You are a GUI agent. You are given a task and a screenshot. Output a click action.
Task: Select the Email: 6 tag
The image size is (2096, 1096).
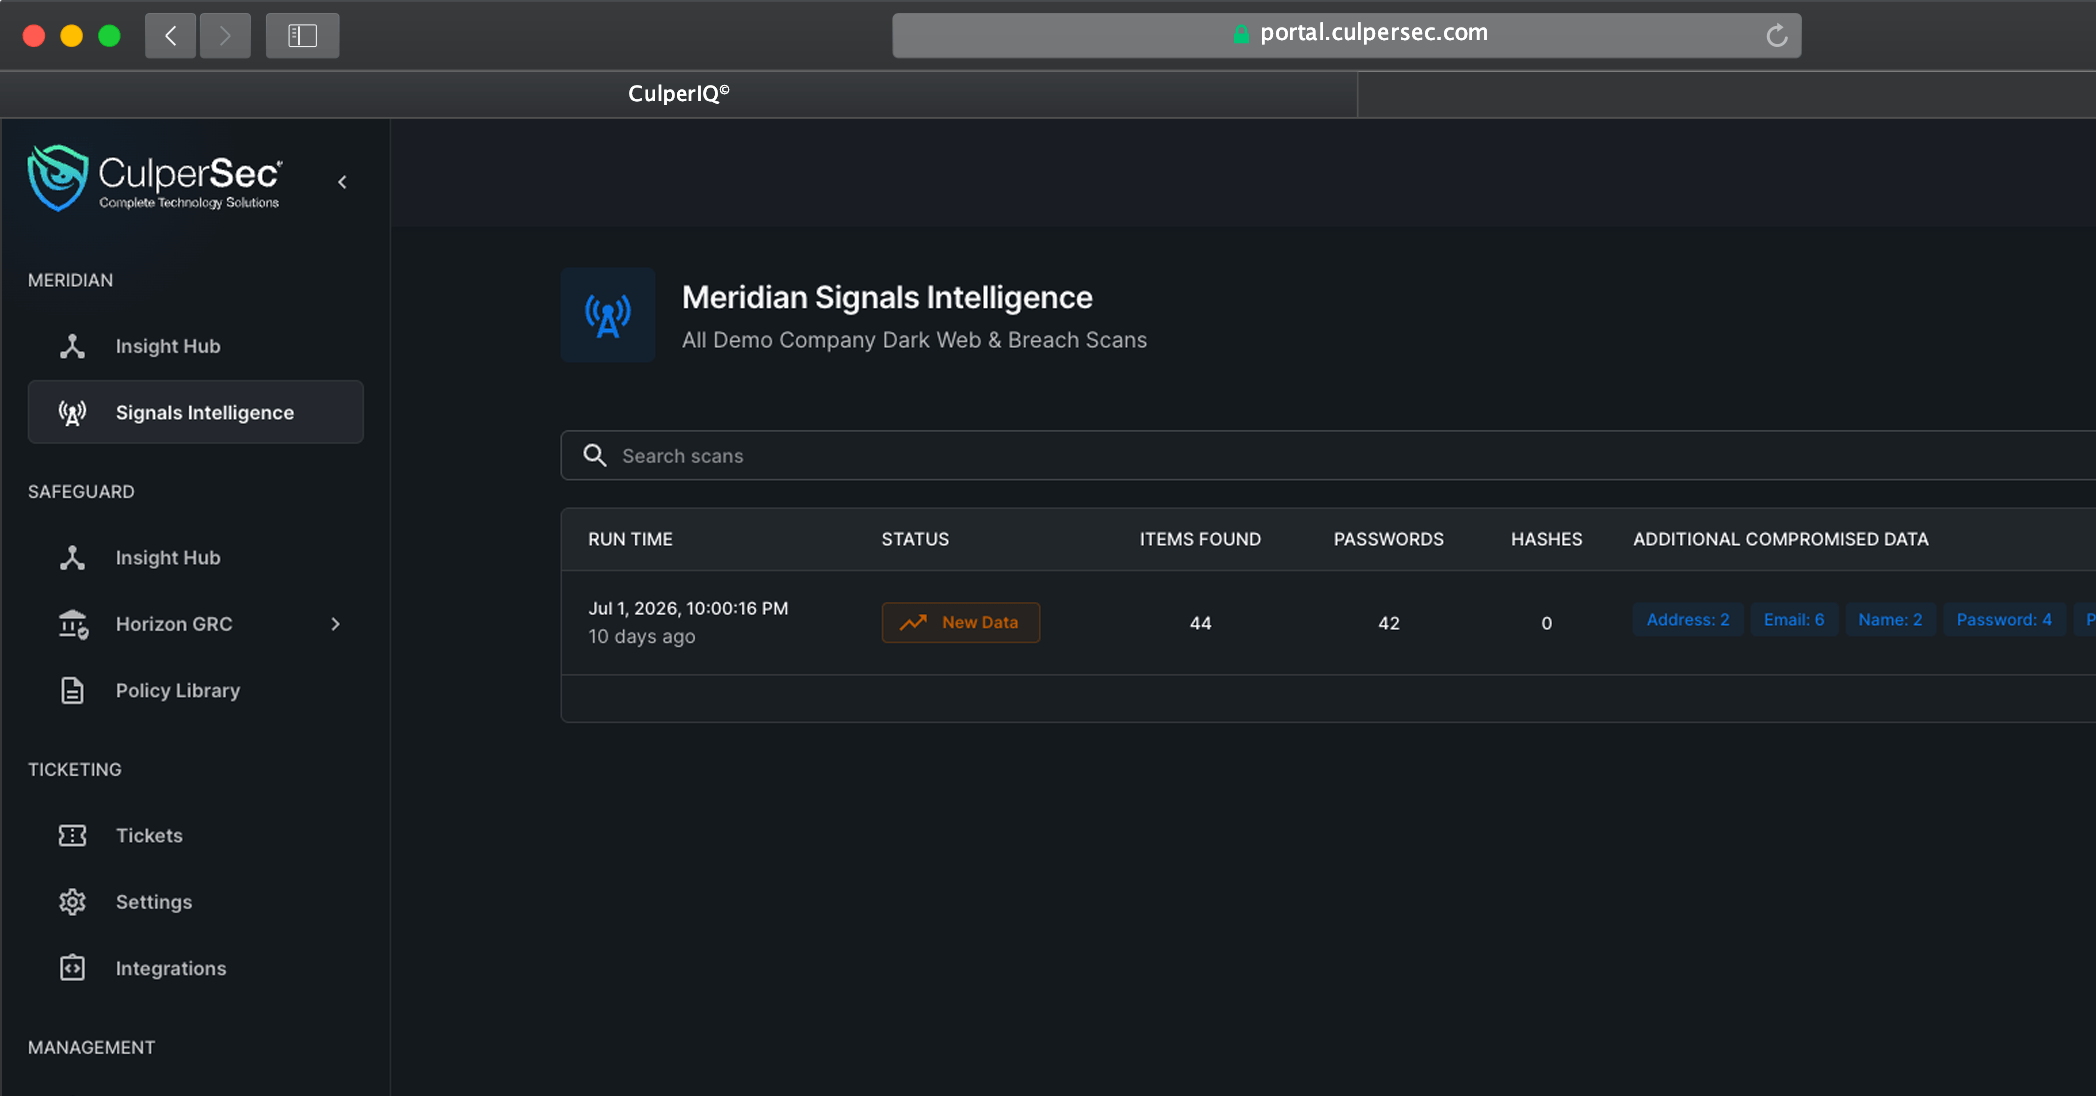(x=1794, y=620)
